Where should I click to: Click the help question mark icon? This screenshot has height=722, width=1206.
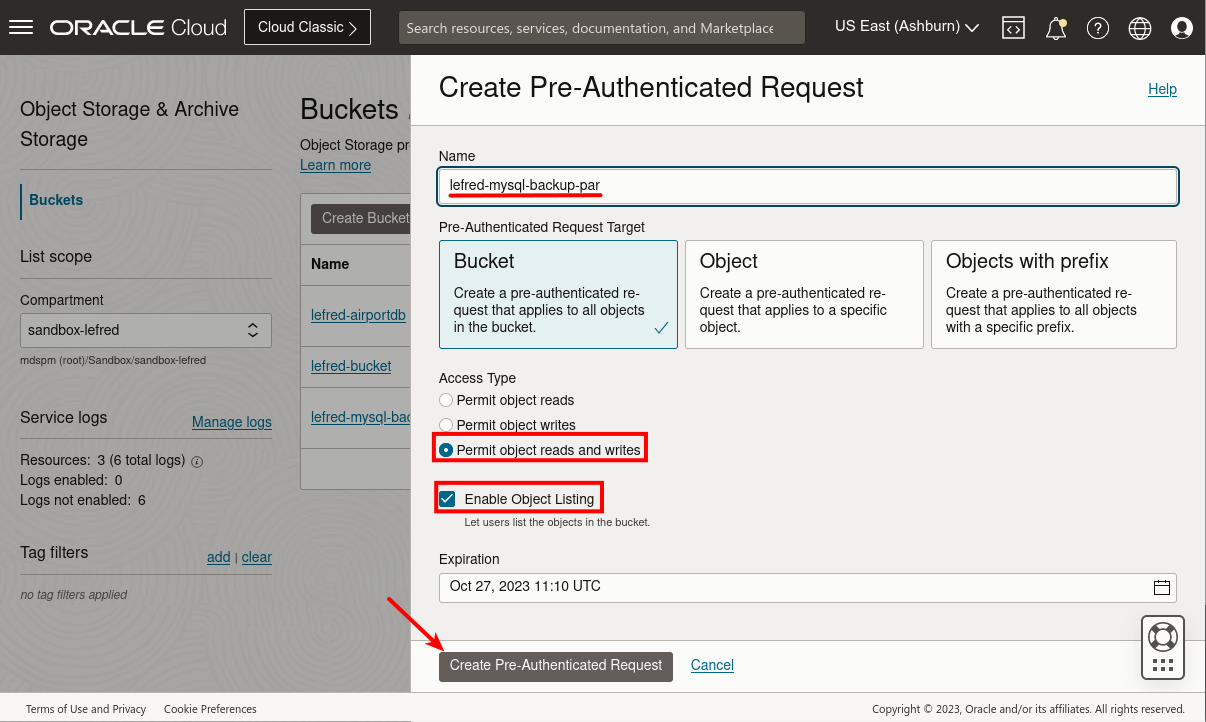tap(1098, 28)
